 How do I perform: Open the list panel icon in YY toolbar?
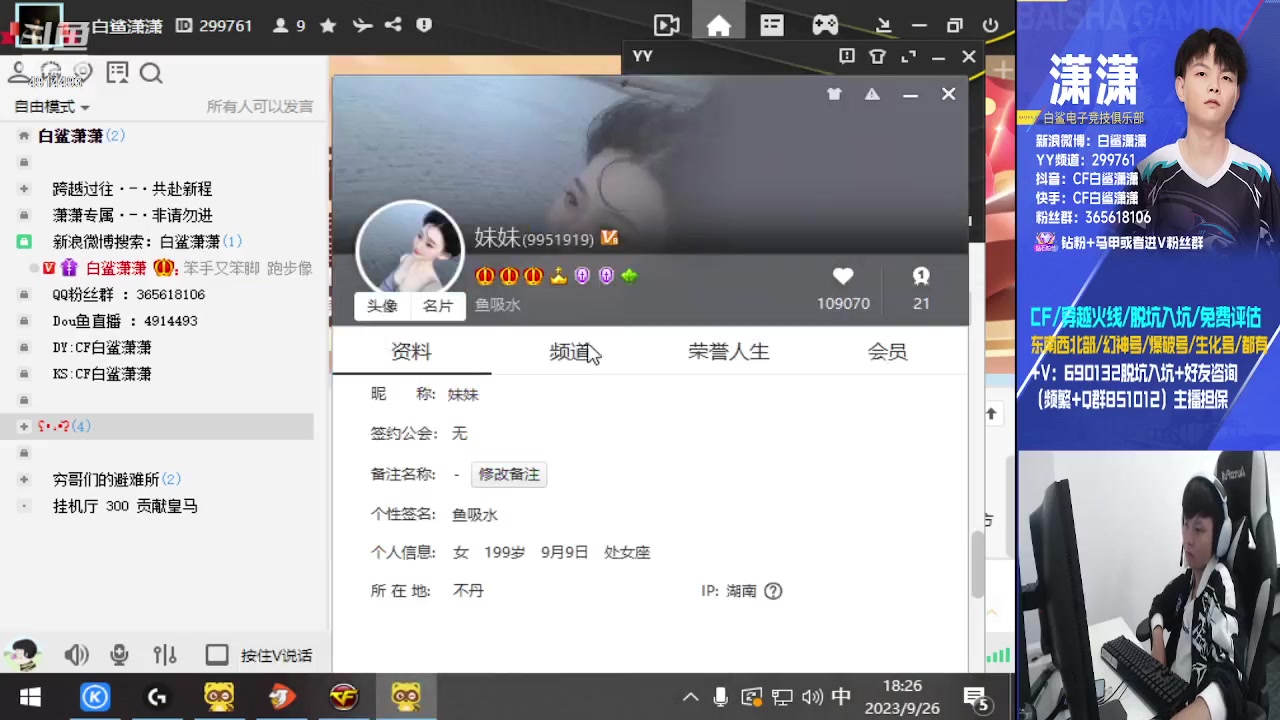[771, 26]
